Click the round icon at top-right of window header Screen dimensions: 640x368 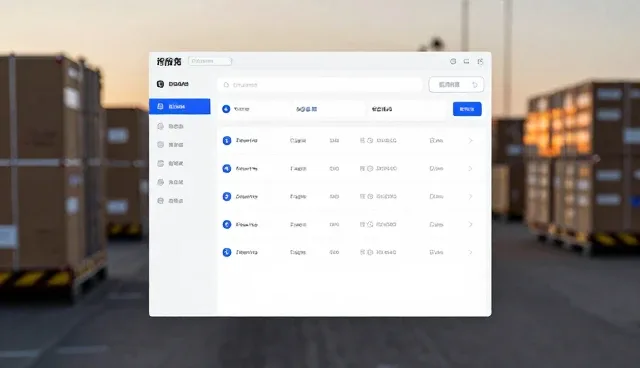[453, 61]
